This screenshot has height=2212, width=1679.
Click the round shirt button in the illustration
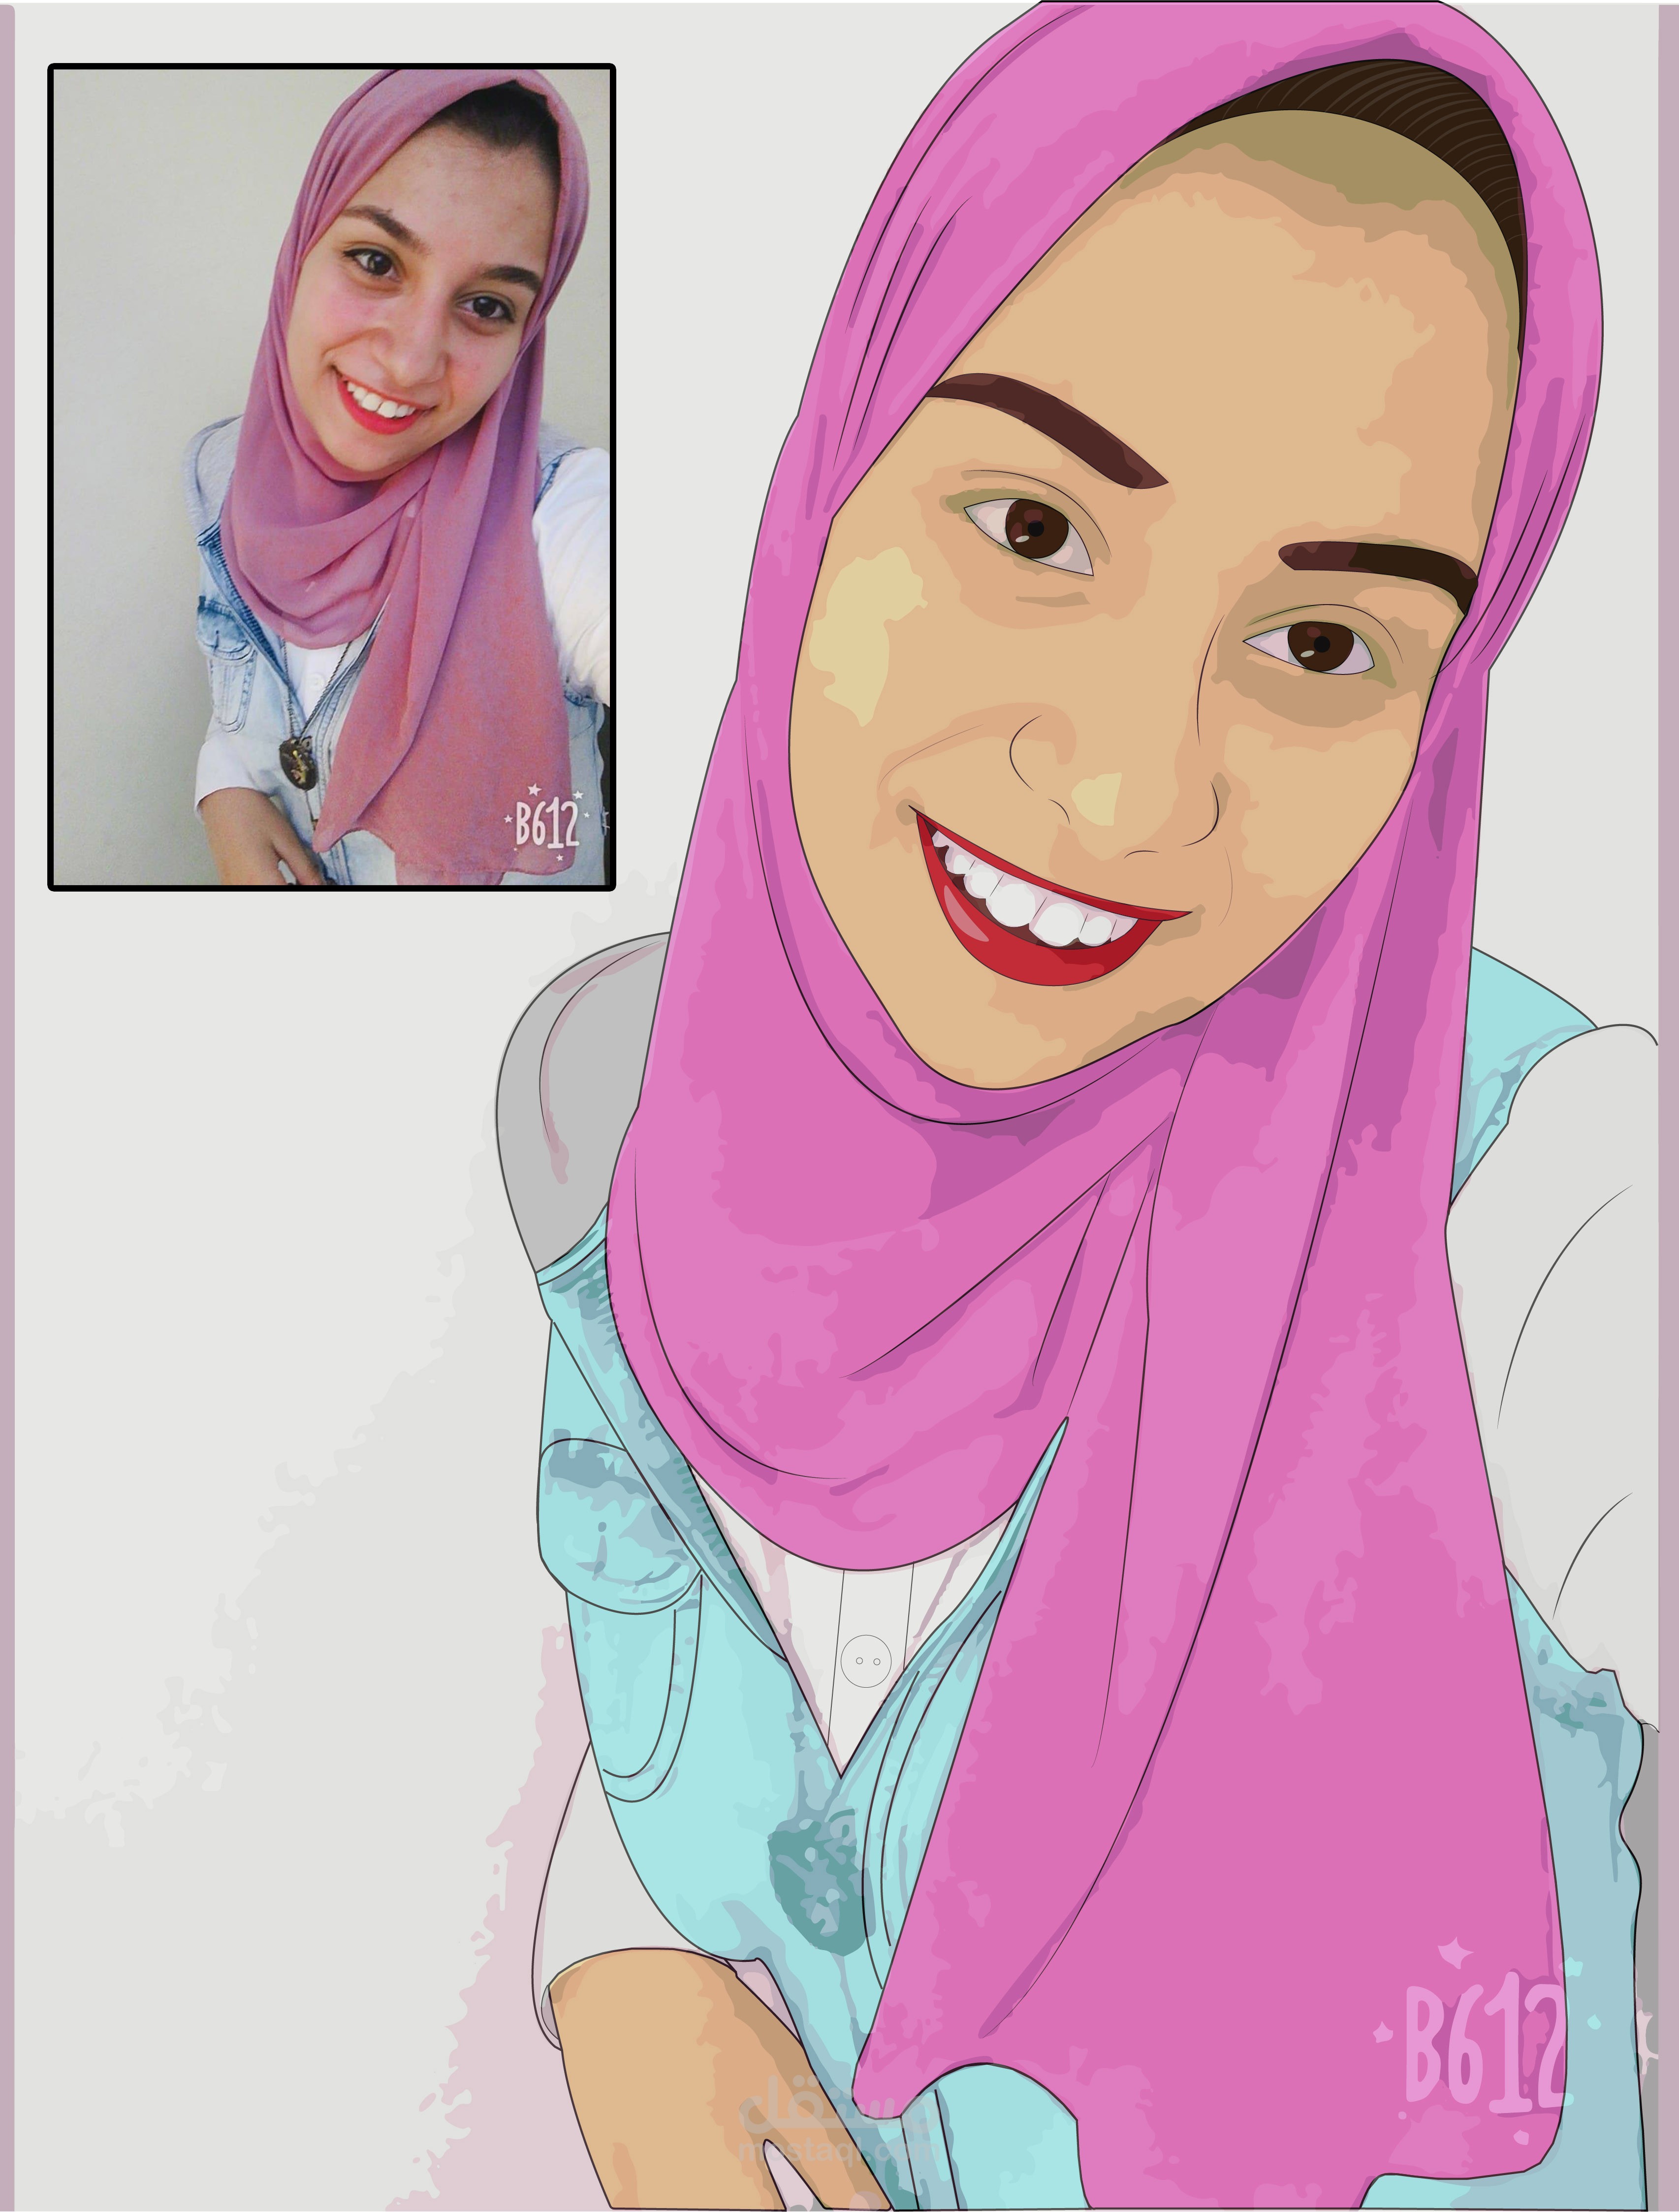tap(866, 1661)
